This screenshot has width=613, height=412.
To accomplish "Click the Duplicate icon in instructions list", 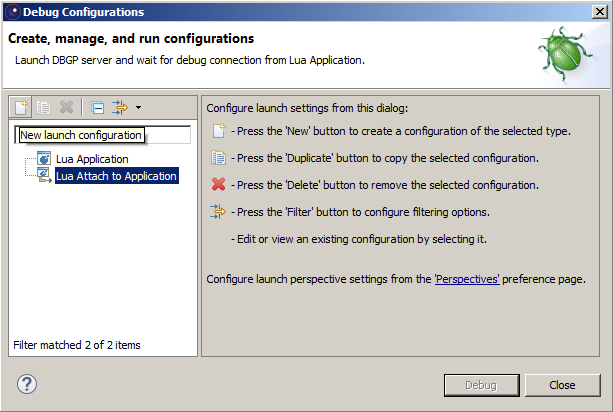I will [219, 158].
